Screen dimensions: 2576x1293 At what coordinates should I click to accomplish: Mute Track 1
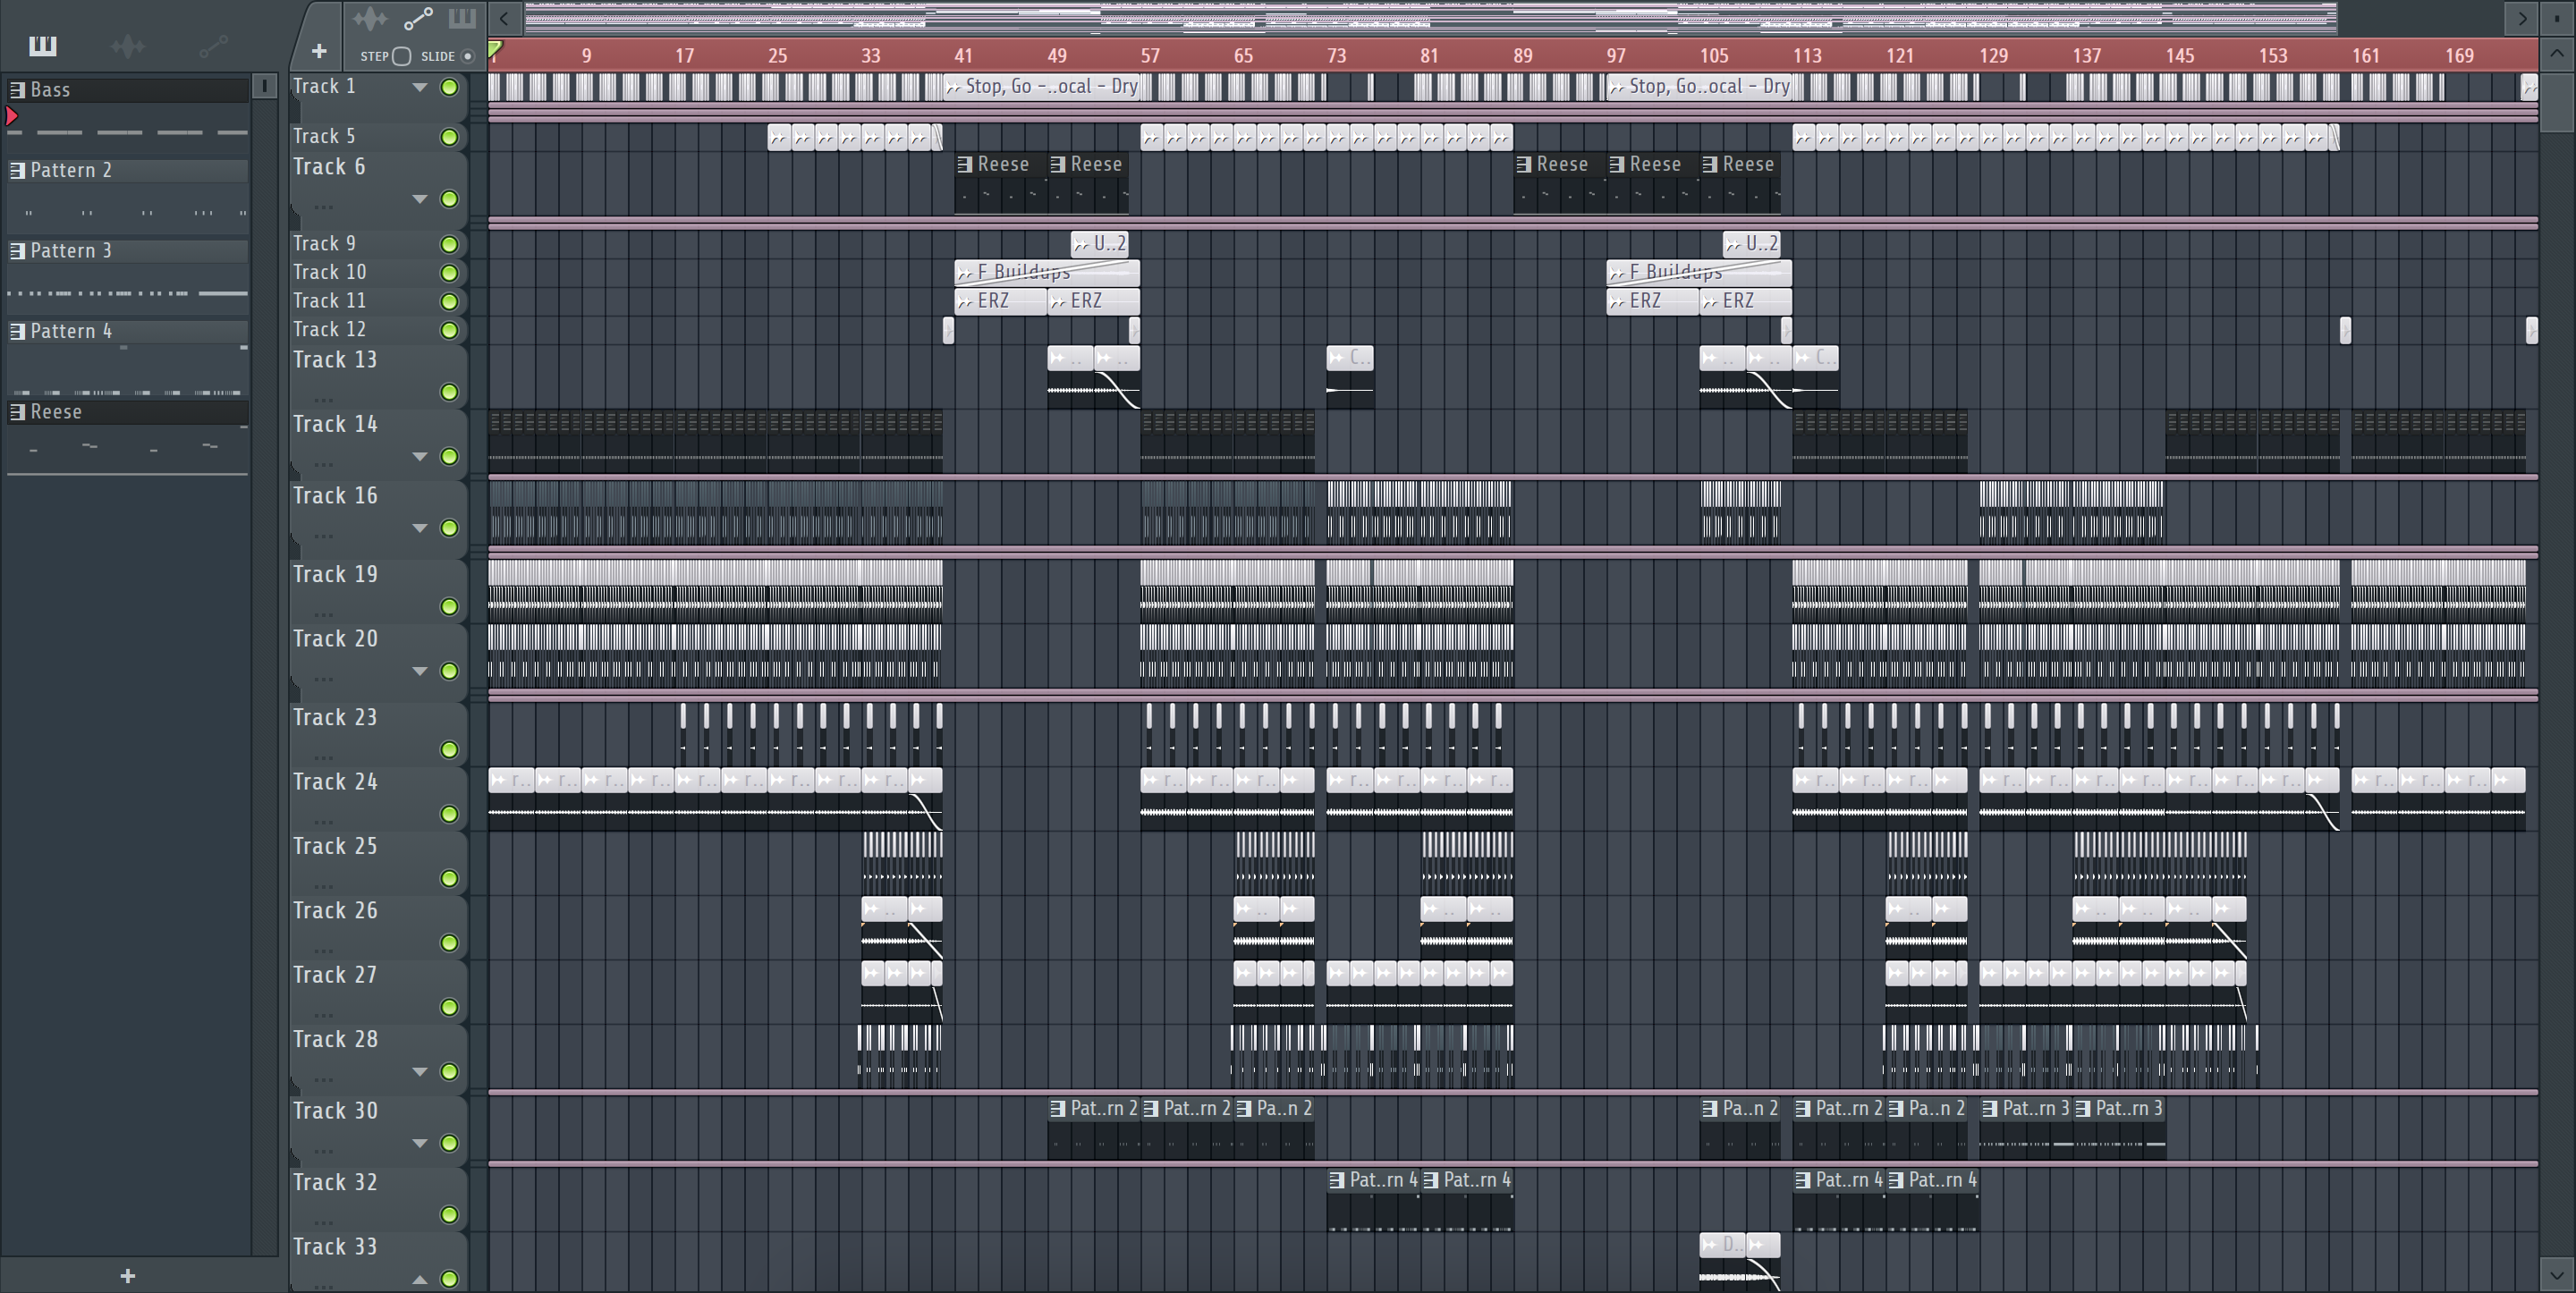[x=450, y=87]
